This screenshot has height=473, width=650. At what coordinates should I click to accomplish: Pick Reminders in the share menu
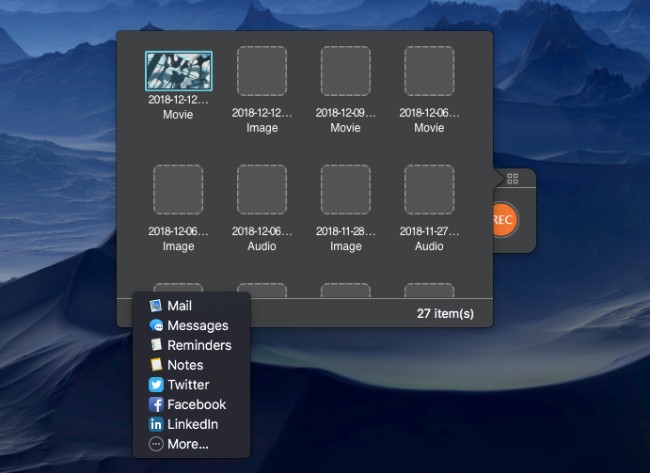[x=192, y=345]
